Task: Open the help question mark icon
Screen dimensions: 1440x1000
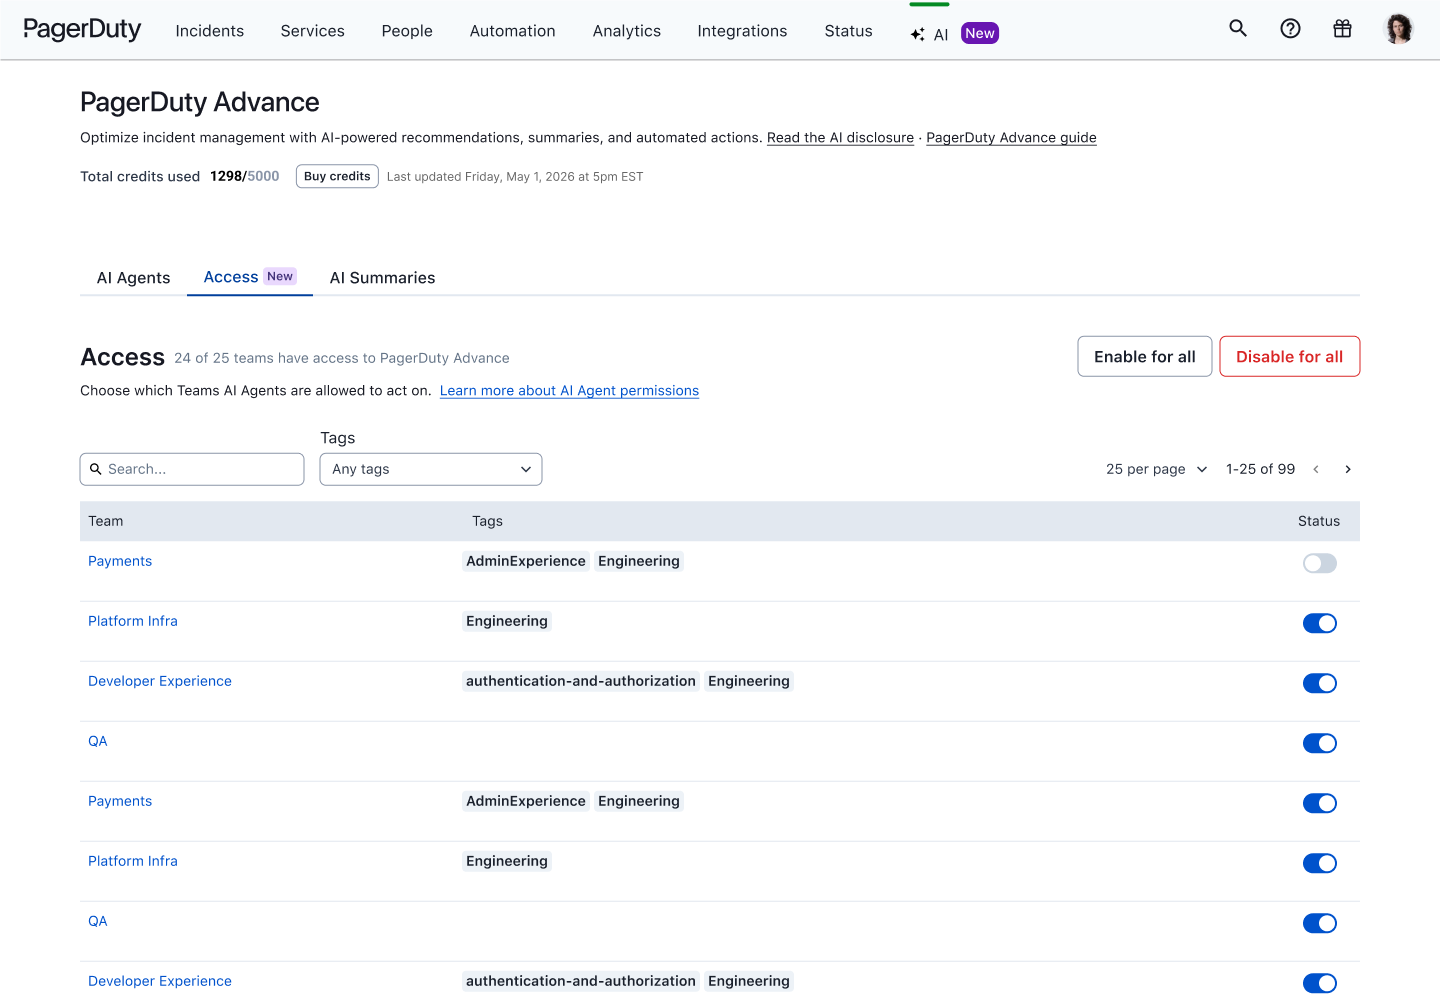Action: 1290,28
